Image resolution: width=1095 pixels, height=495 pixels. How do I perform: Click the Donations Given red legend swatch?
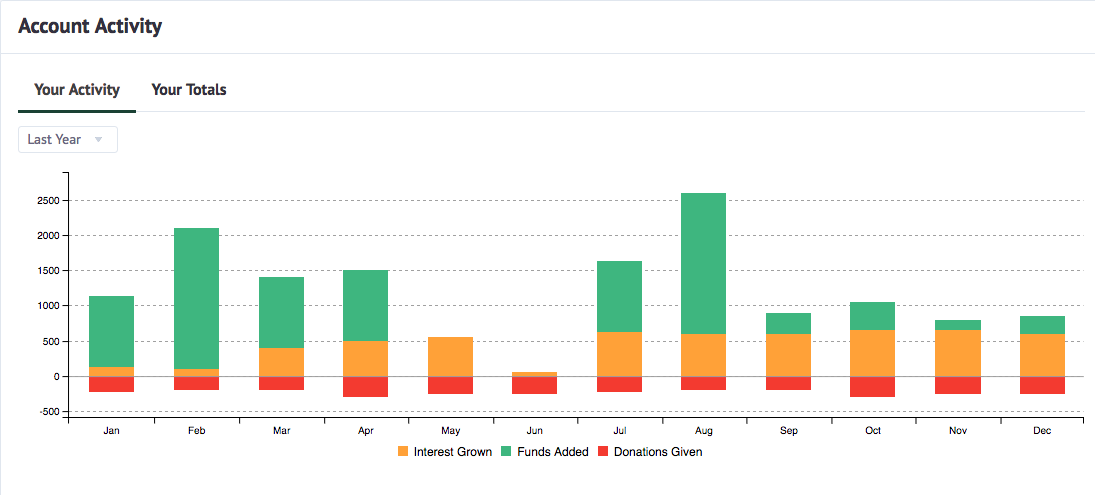[603, 452]
